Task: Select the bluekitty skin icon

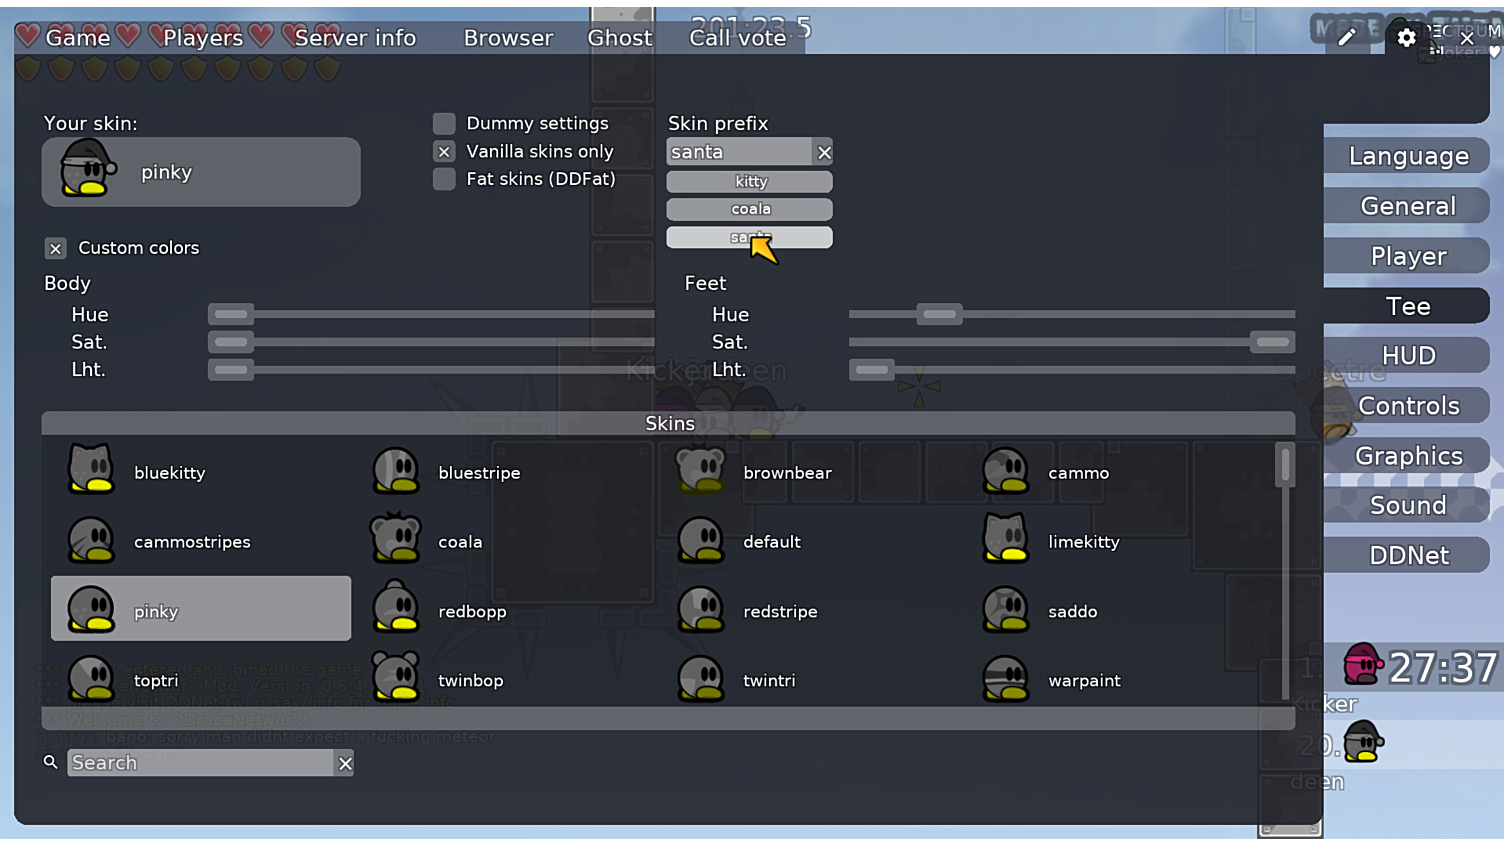Action: tap(91, 470)
